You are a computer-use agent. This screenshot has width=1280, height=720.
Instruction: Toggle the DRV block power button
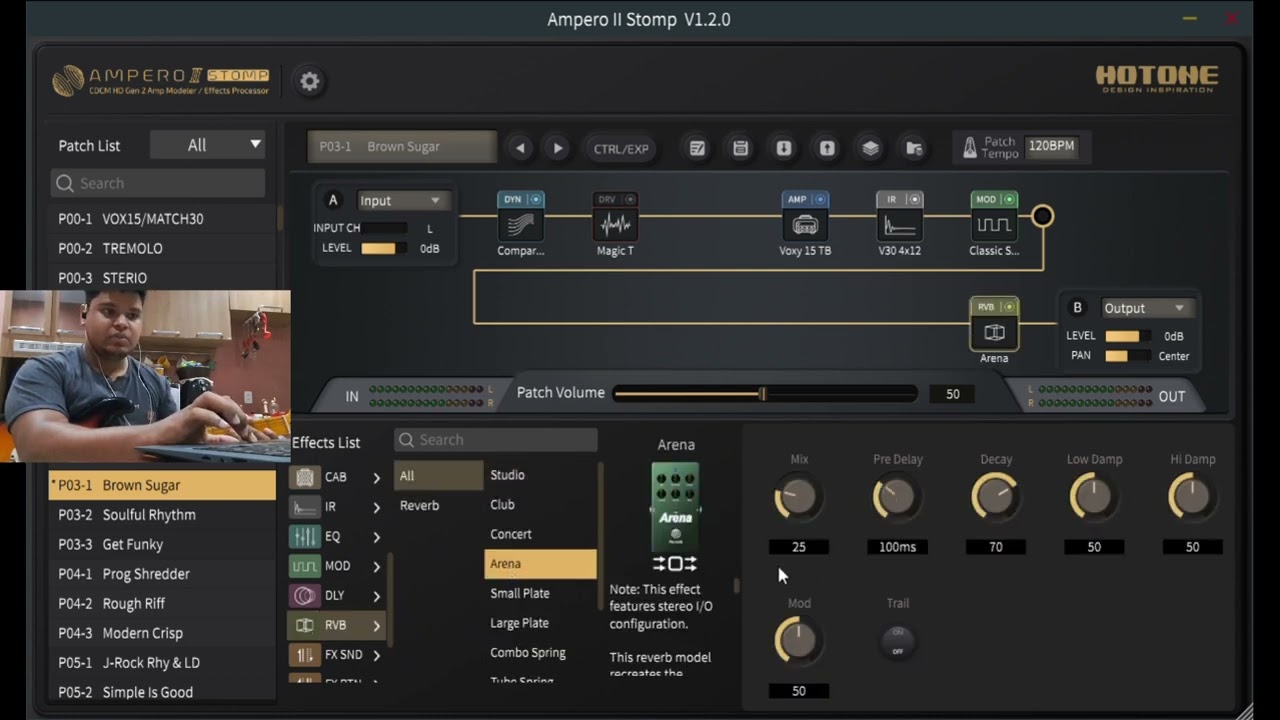tap(630, 199)
